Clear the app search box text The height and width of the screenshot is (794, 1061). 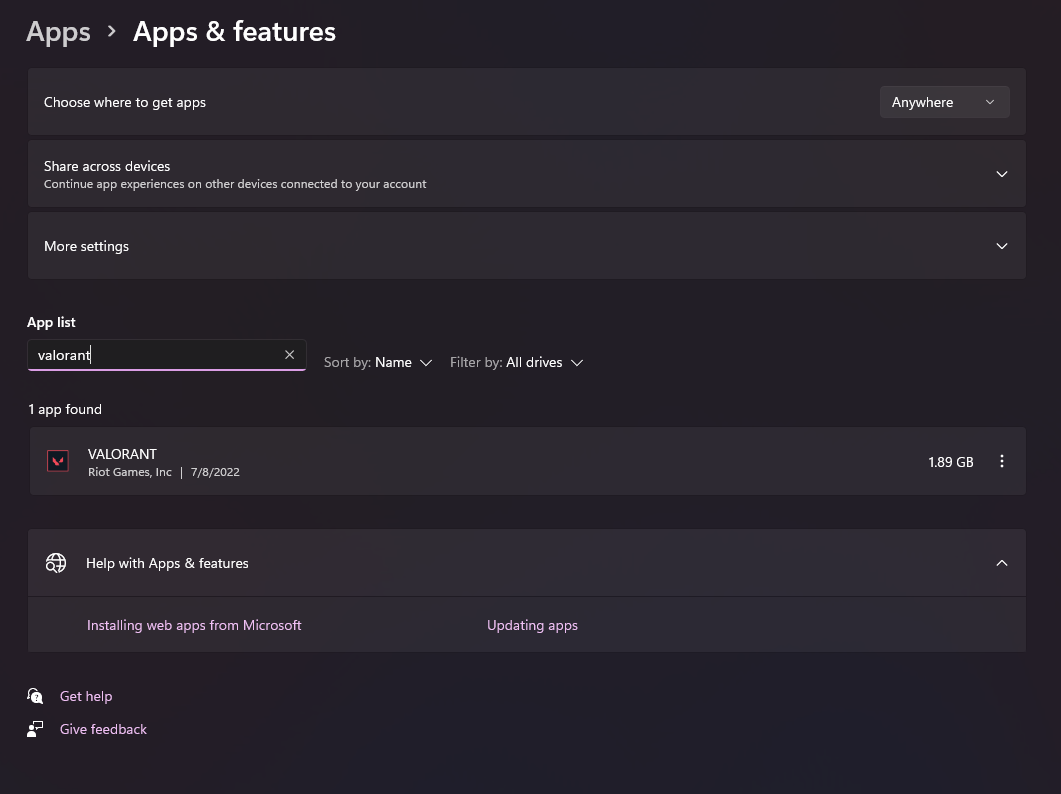(x=290, y=355)
